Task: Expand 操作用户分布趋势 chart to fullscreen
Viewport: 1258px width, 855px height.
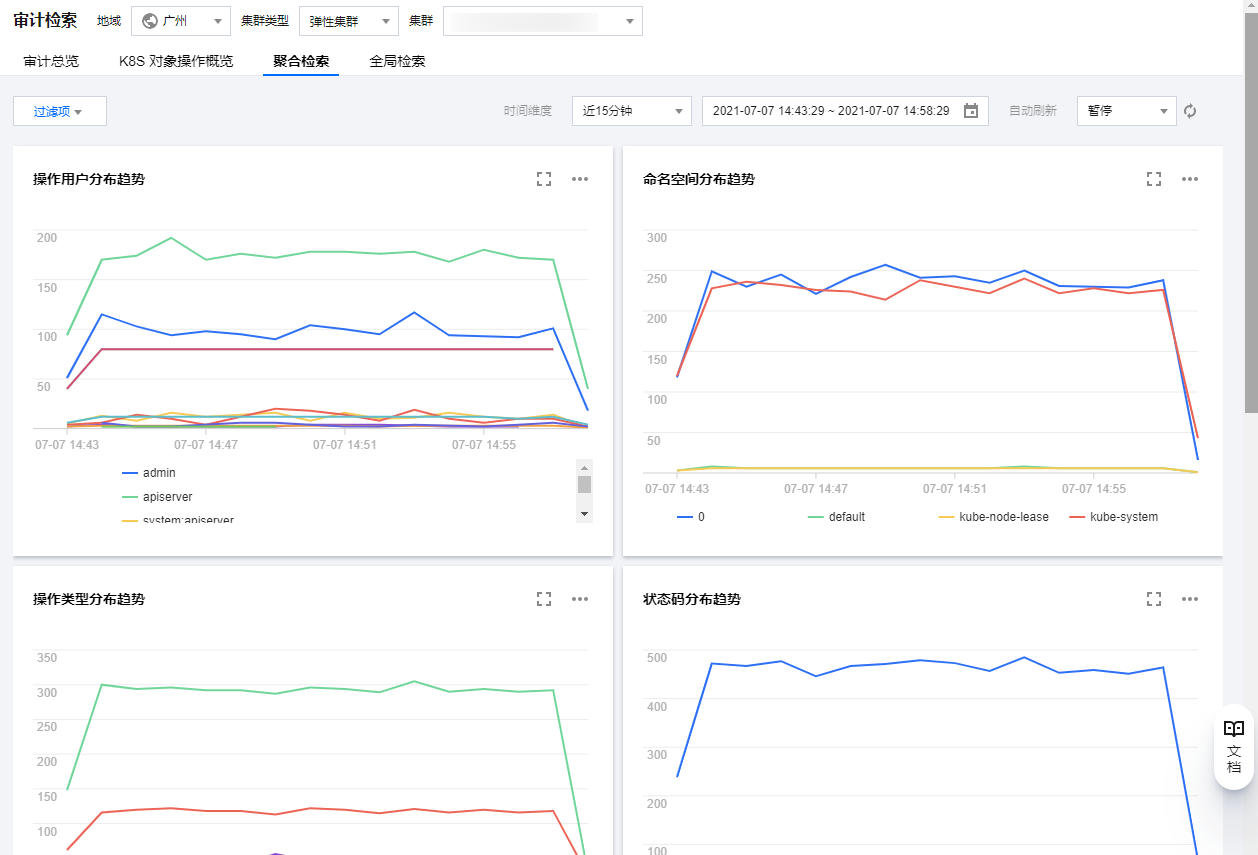Action: pos(544,179)
